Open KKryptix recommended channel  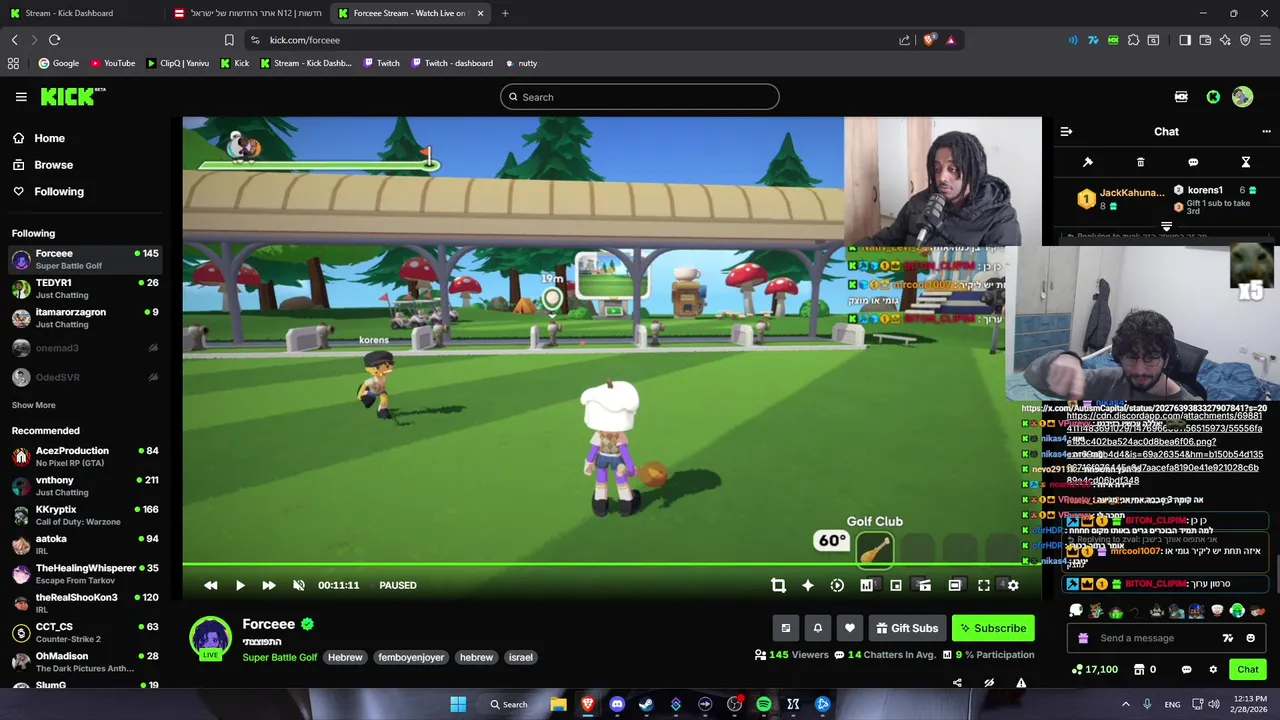pyautogui.click(x=85, y=515)
